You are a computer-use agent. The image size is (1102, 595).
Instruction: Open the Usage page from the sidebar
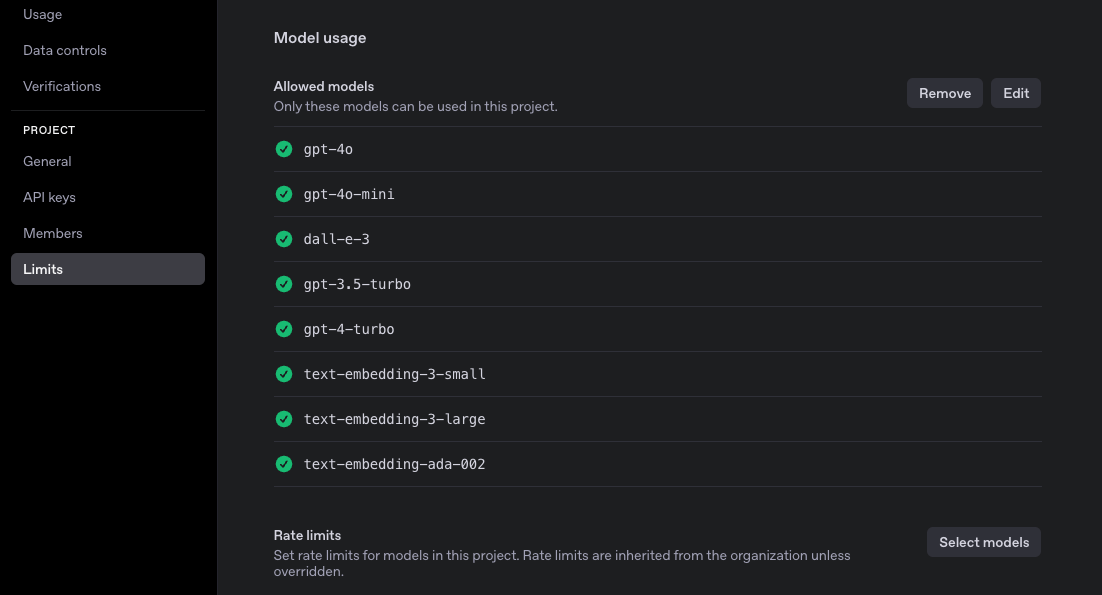(42, 14)
